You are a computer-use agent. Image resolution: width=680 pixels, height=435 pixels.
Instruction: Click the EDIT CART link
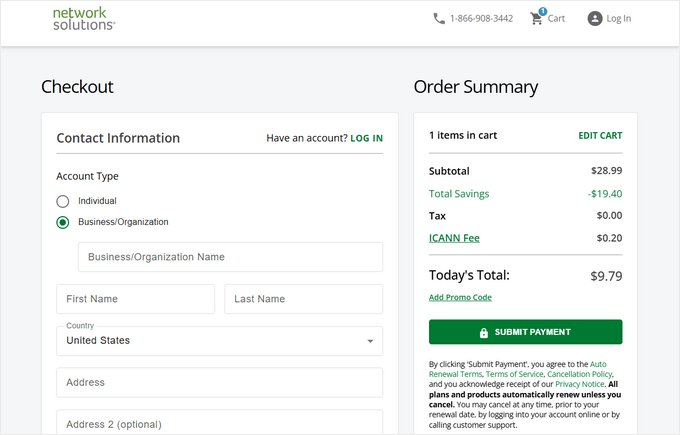600,135
